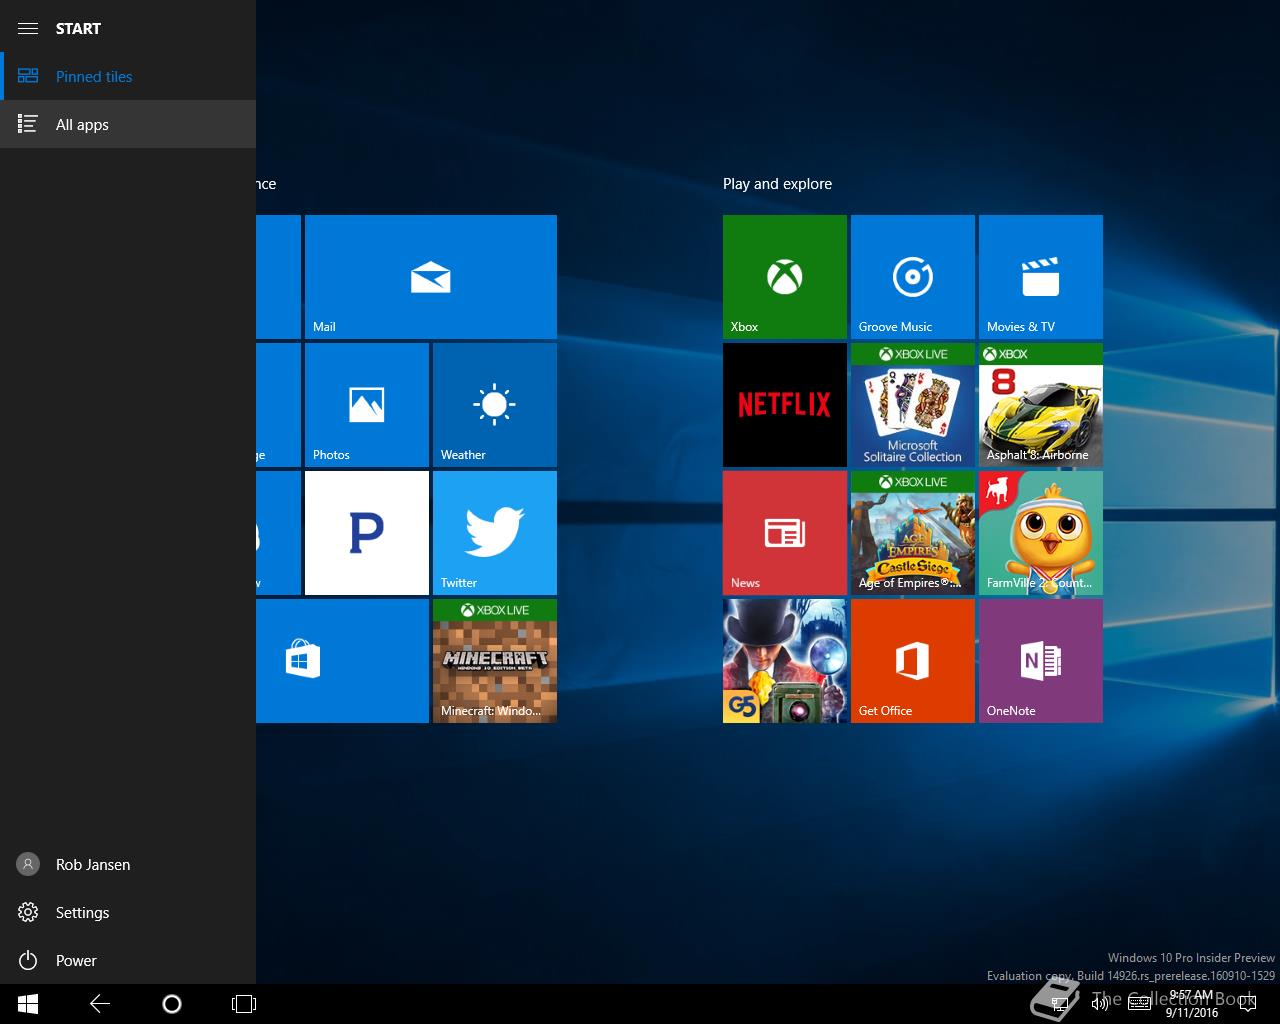The image size is (1280, 1024).
Task: Select Pinned tiles view
Action: click(x=128, y=76)
